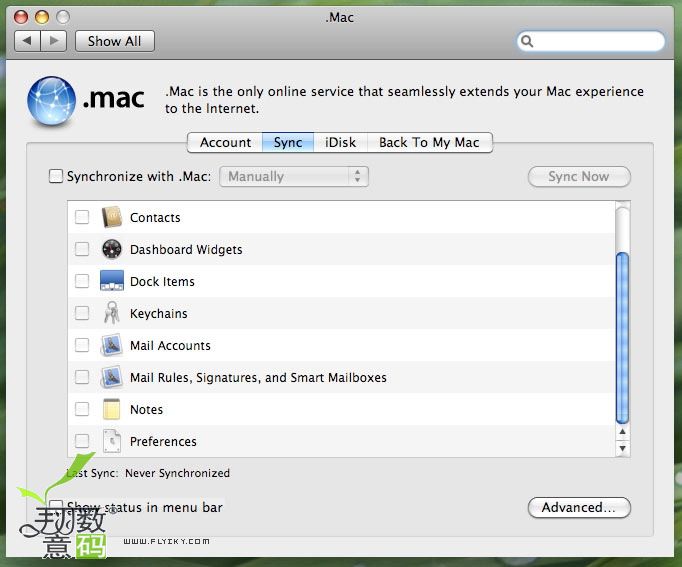Check the Dock Items checkbox
Viewport: 682px width, 567px height.
tap(82, 281)
